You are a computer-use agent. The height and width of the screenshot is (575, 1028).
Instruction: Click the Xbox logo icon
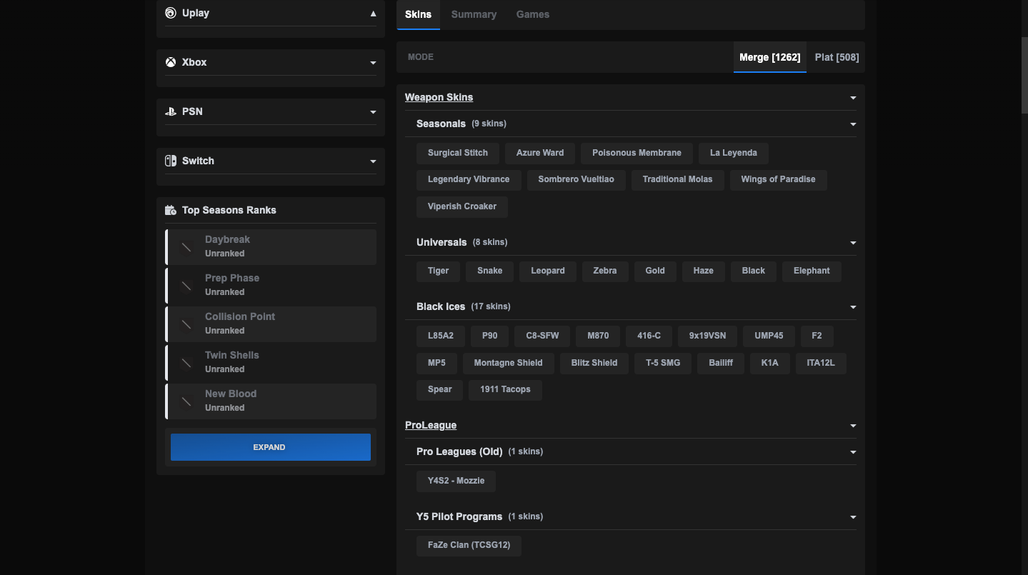point(170,62)
